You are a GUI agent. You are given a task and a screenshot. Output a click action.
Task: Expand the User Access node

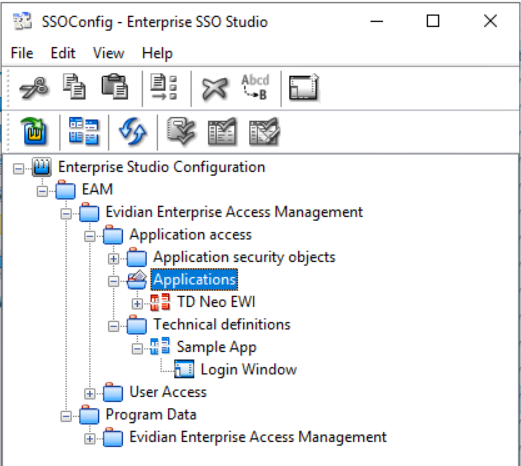[90, 394]
